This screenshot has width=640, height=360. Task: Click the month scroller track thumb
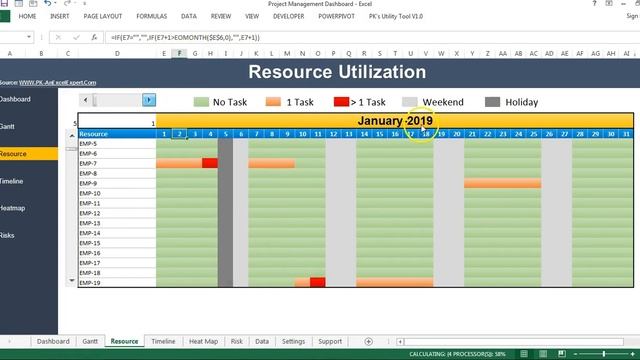pos(95,100)
